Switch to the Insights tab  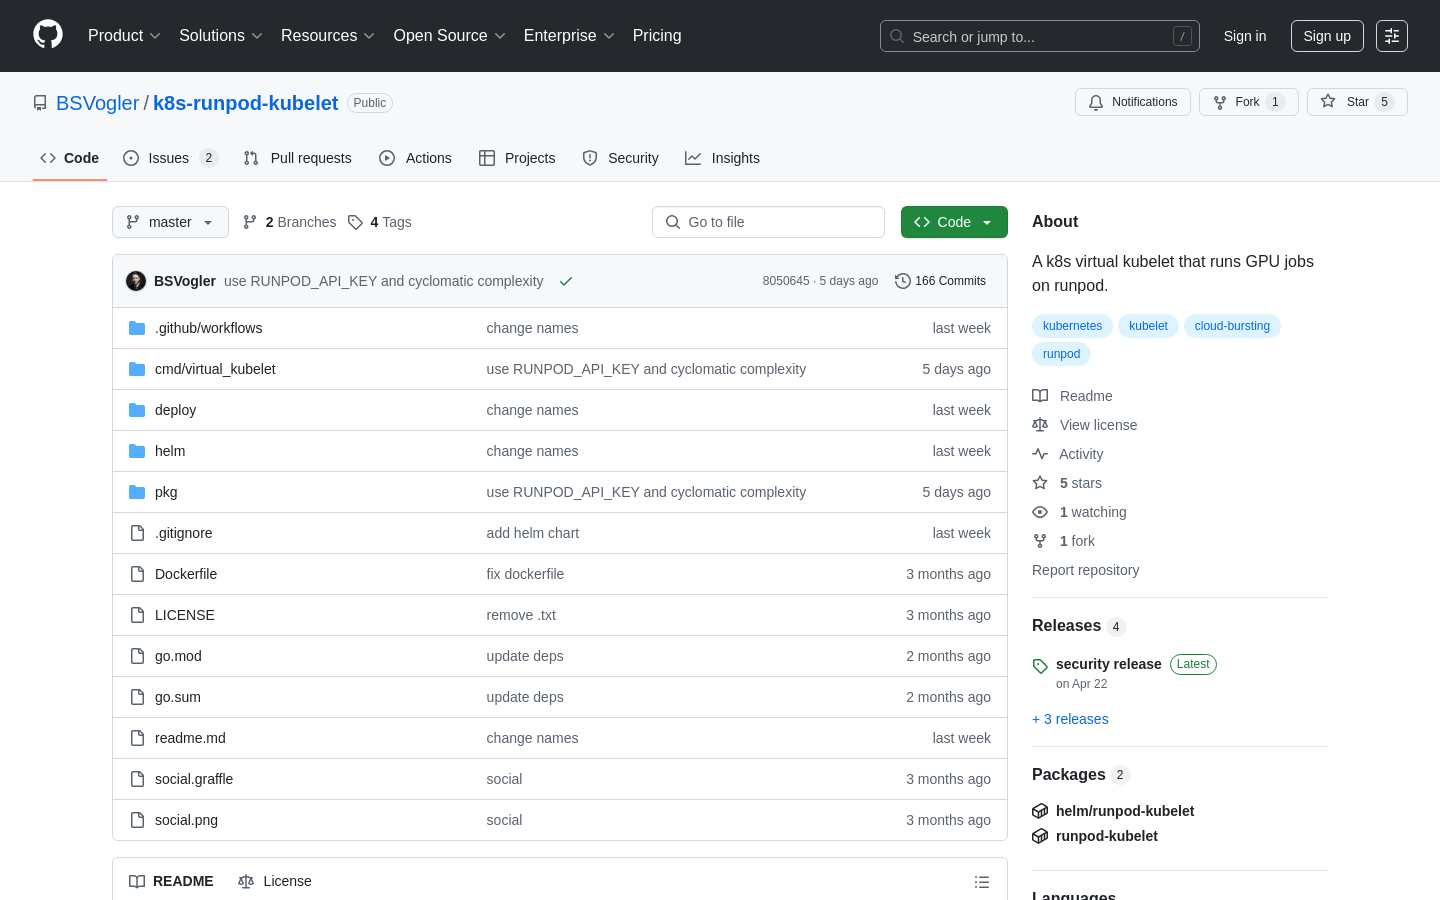723,158
